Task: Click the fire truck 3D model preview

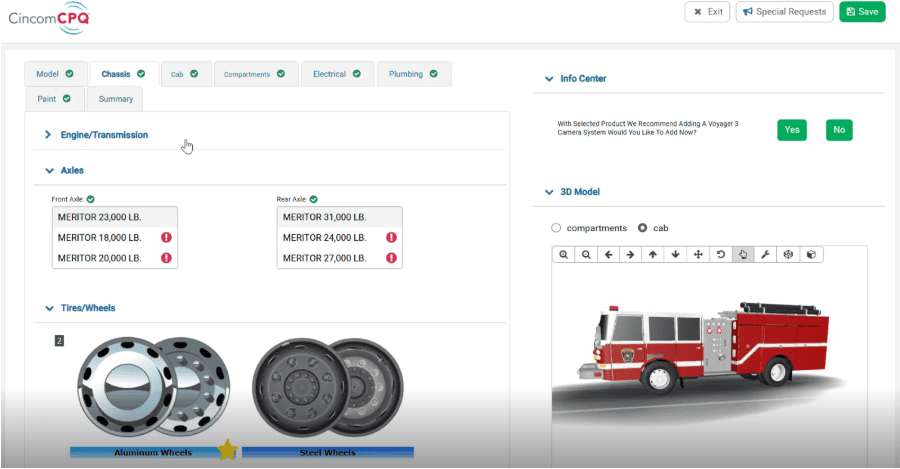Action: 705,351
